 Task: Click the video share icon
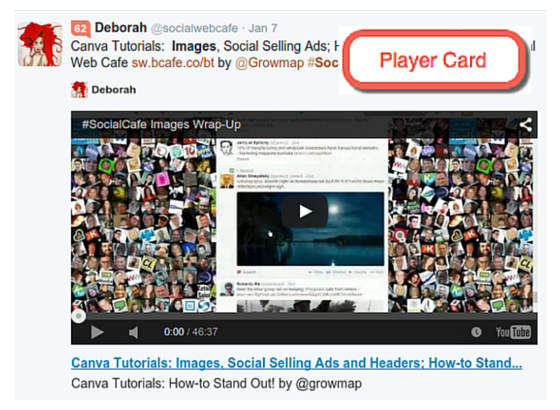pos(525,125)
